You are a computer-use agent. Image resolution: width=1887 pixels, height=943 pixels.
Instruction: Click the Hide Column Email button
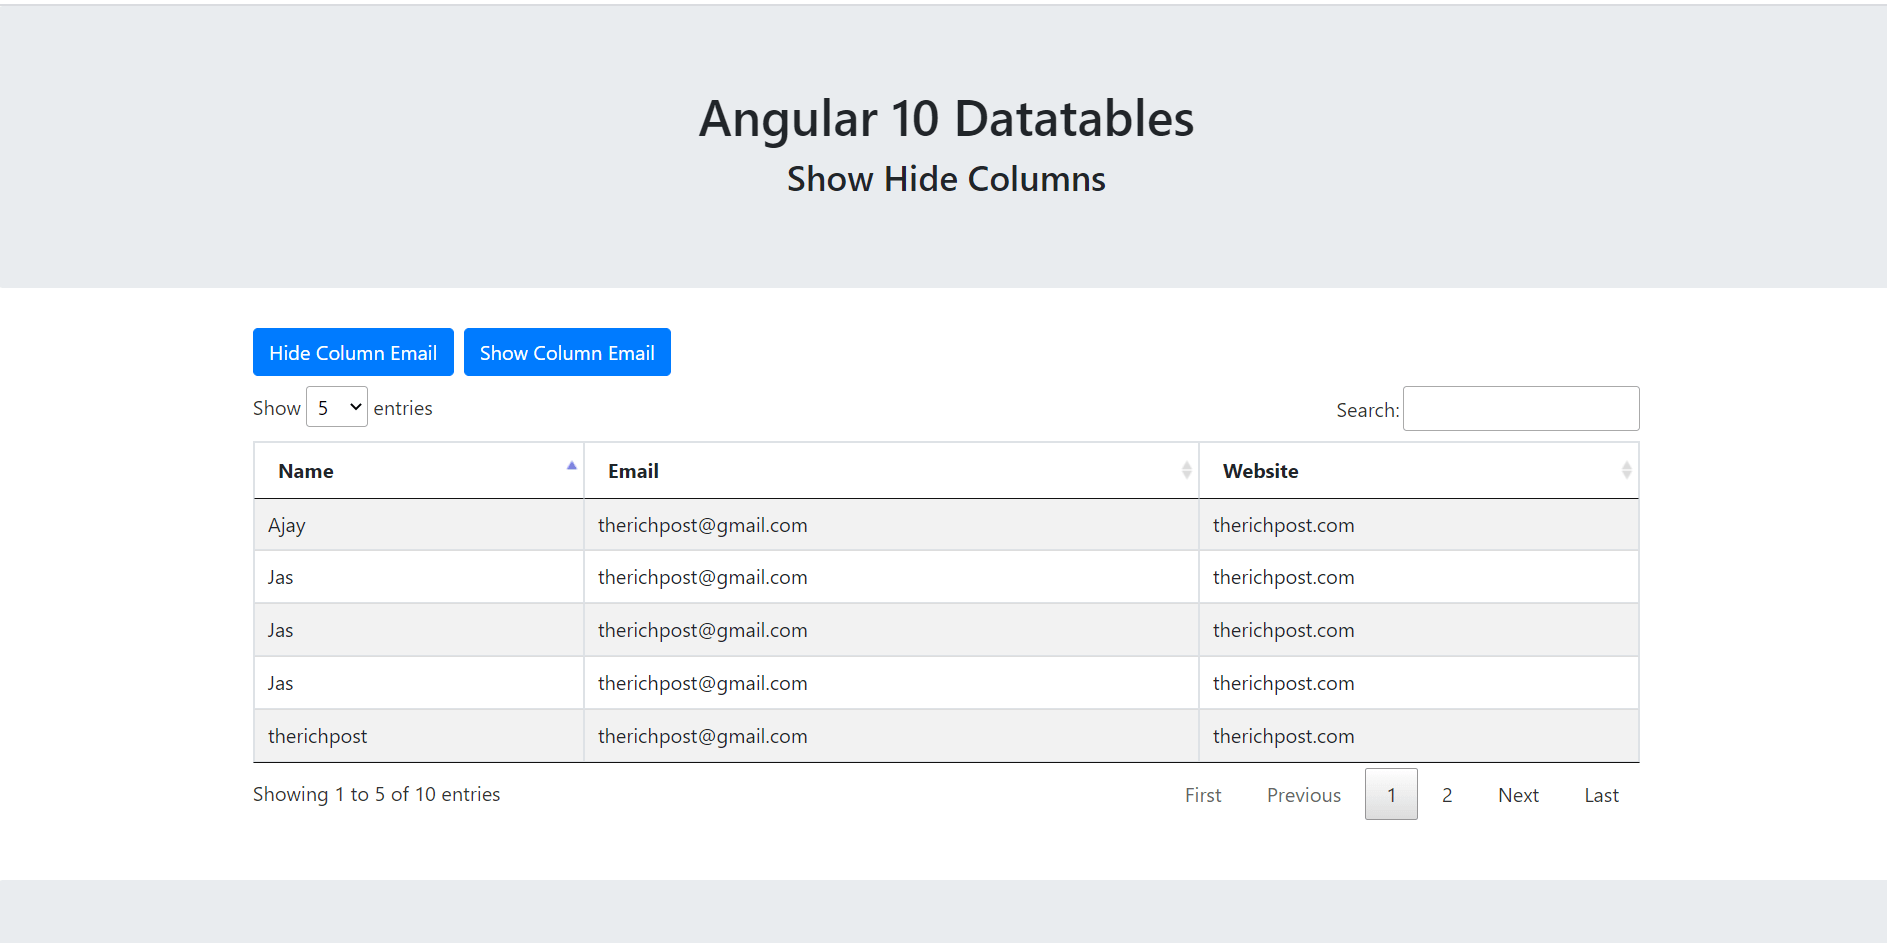point(352,352)
